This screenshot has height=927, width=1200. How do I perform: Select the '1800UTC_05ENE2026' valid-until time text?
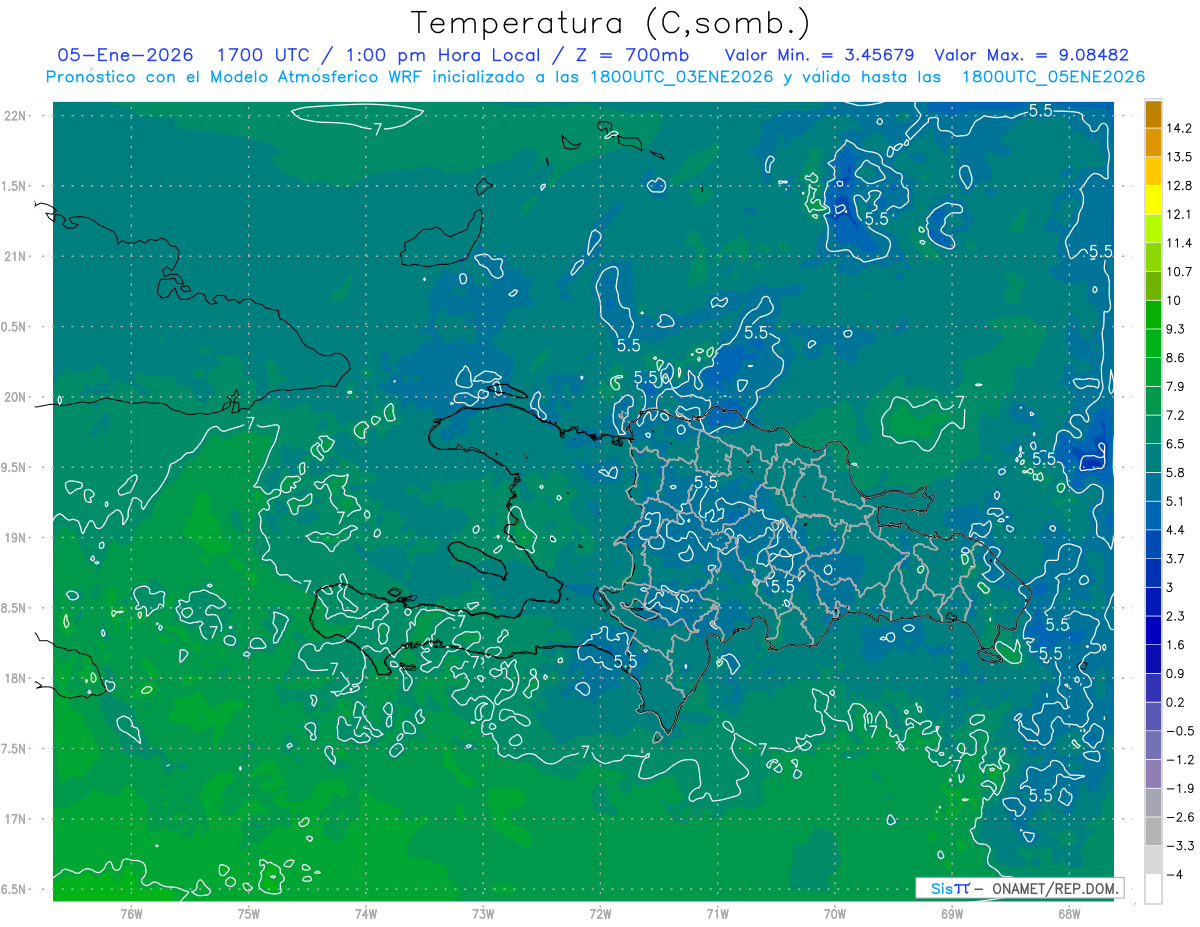[1053, 77]
